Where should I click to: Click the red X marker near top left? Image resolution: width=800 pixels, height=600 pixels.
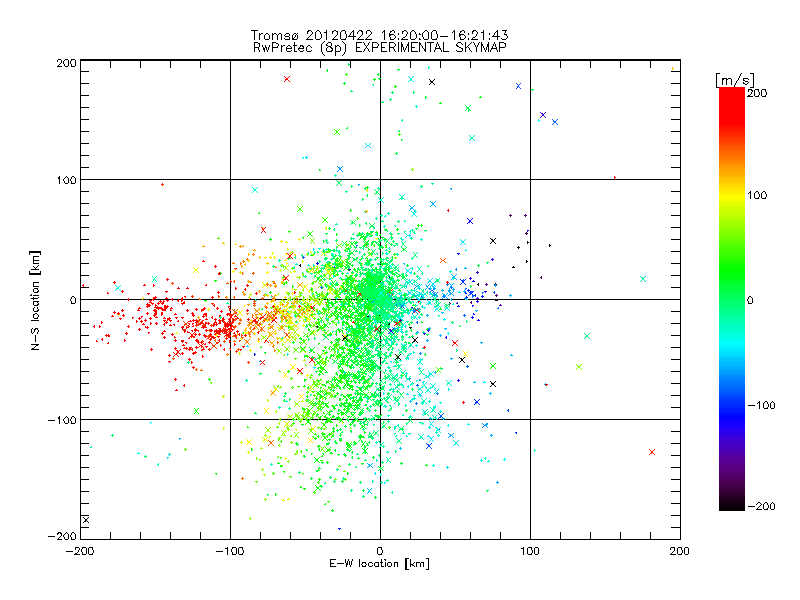tap(287, 79)
